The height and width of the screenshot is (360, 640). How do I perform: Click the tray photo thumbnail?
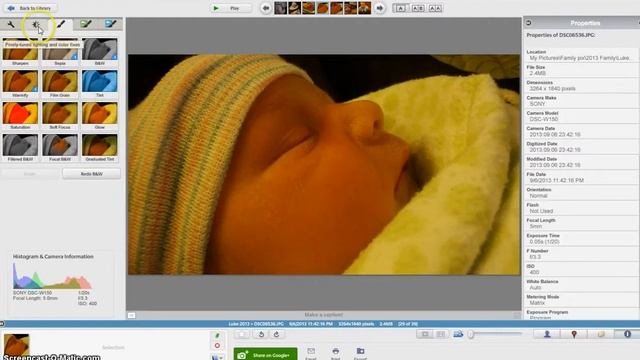16,345
